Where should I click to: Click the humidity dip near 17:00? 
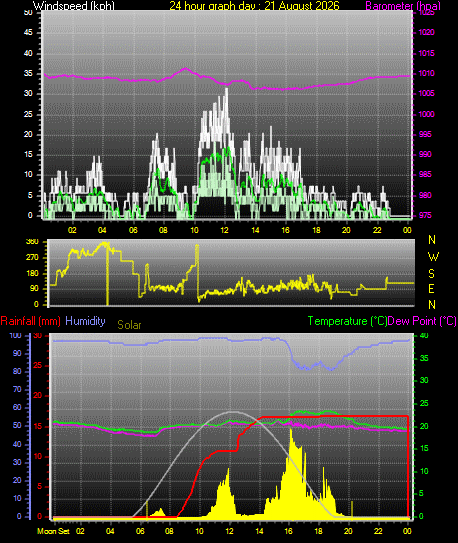click(307, 368)
